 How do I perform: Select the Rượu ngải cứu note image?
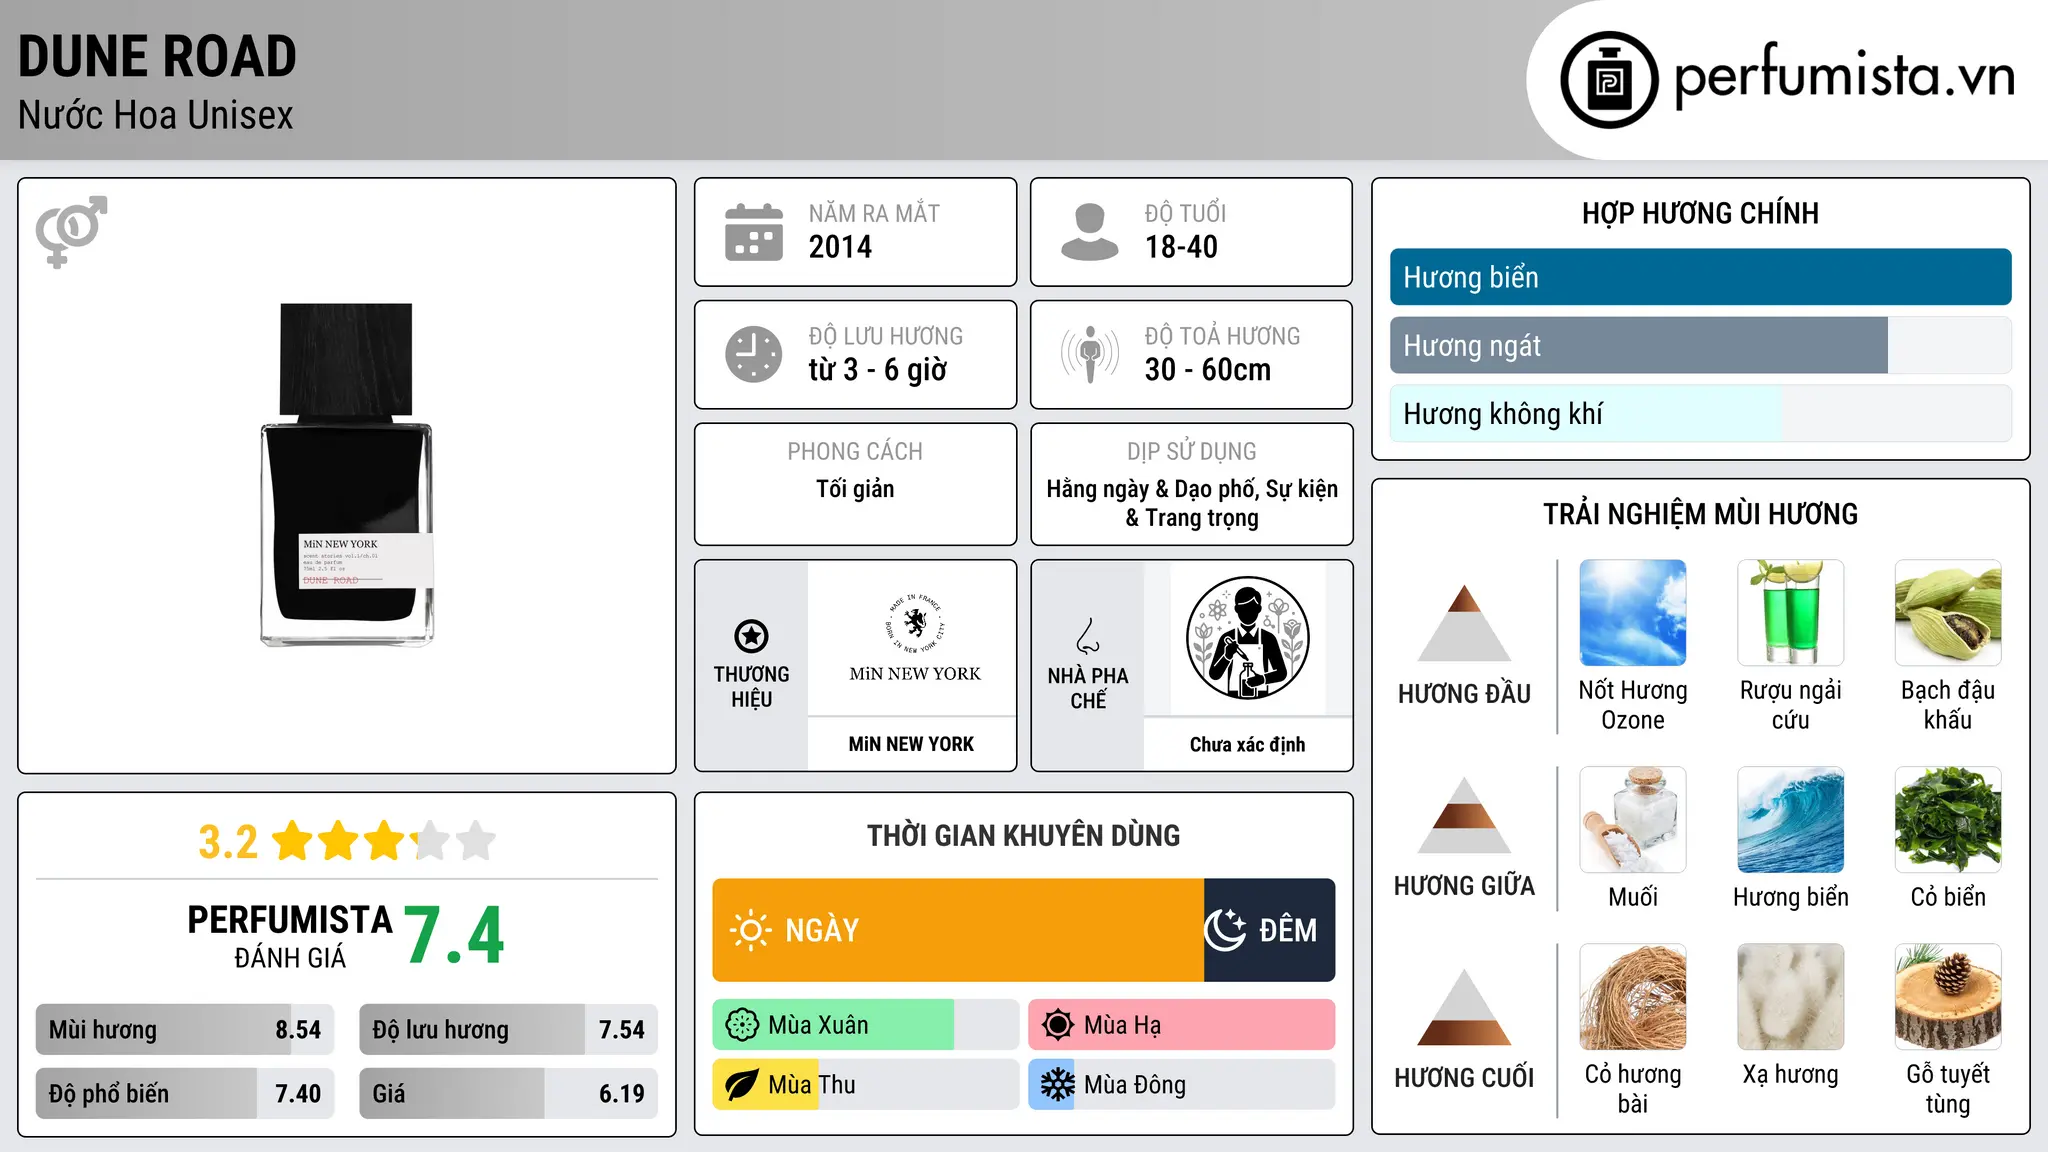1790,613
